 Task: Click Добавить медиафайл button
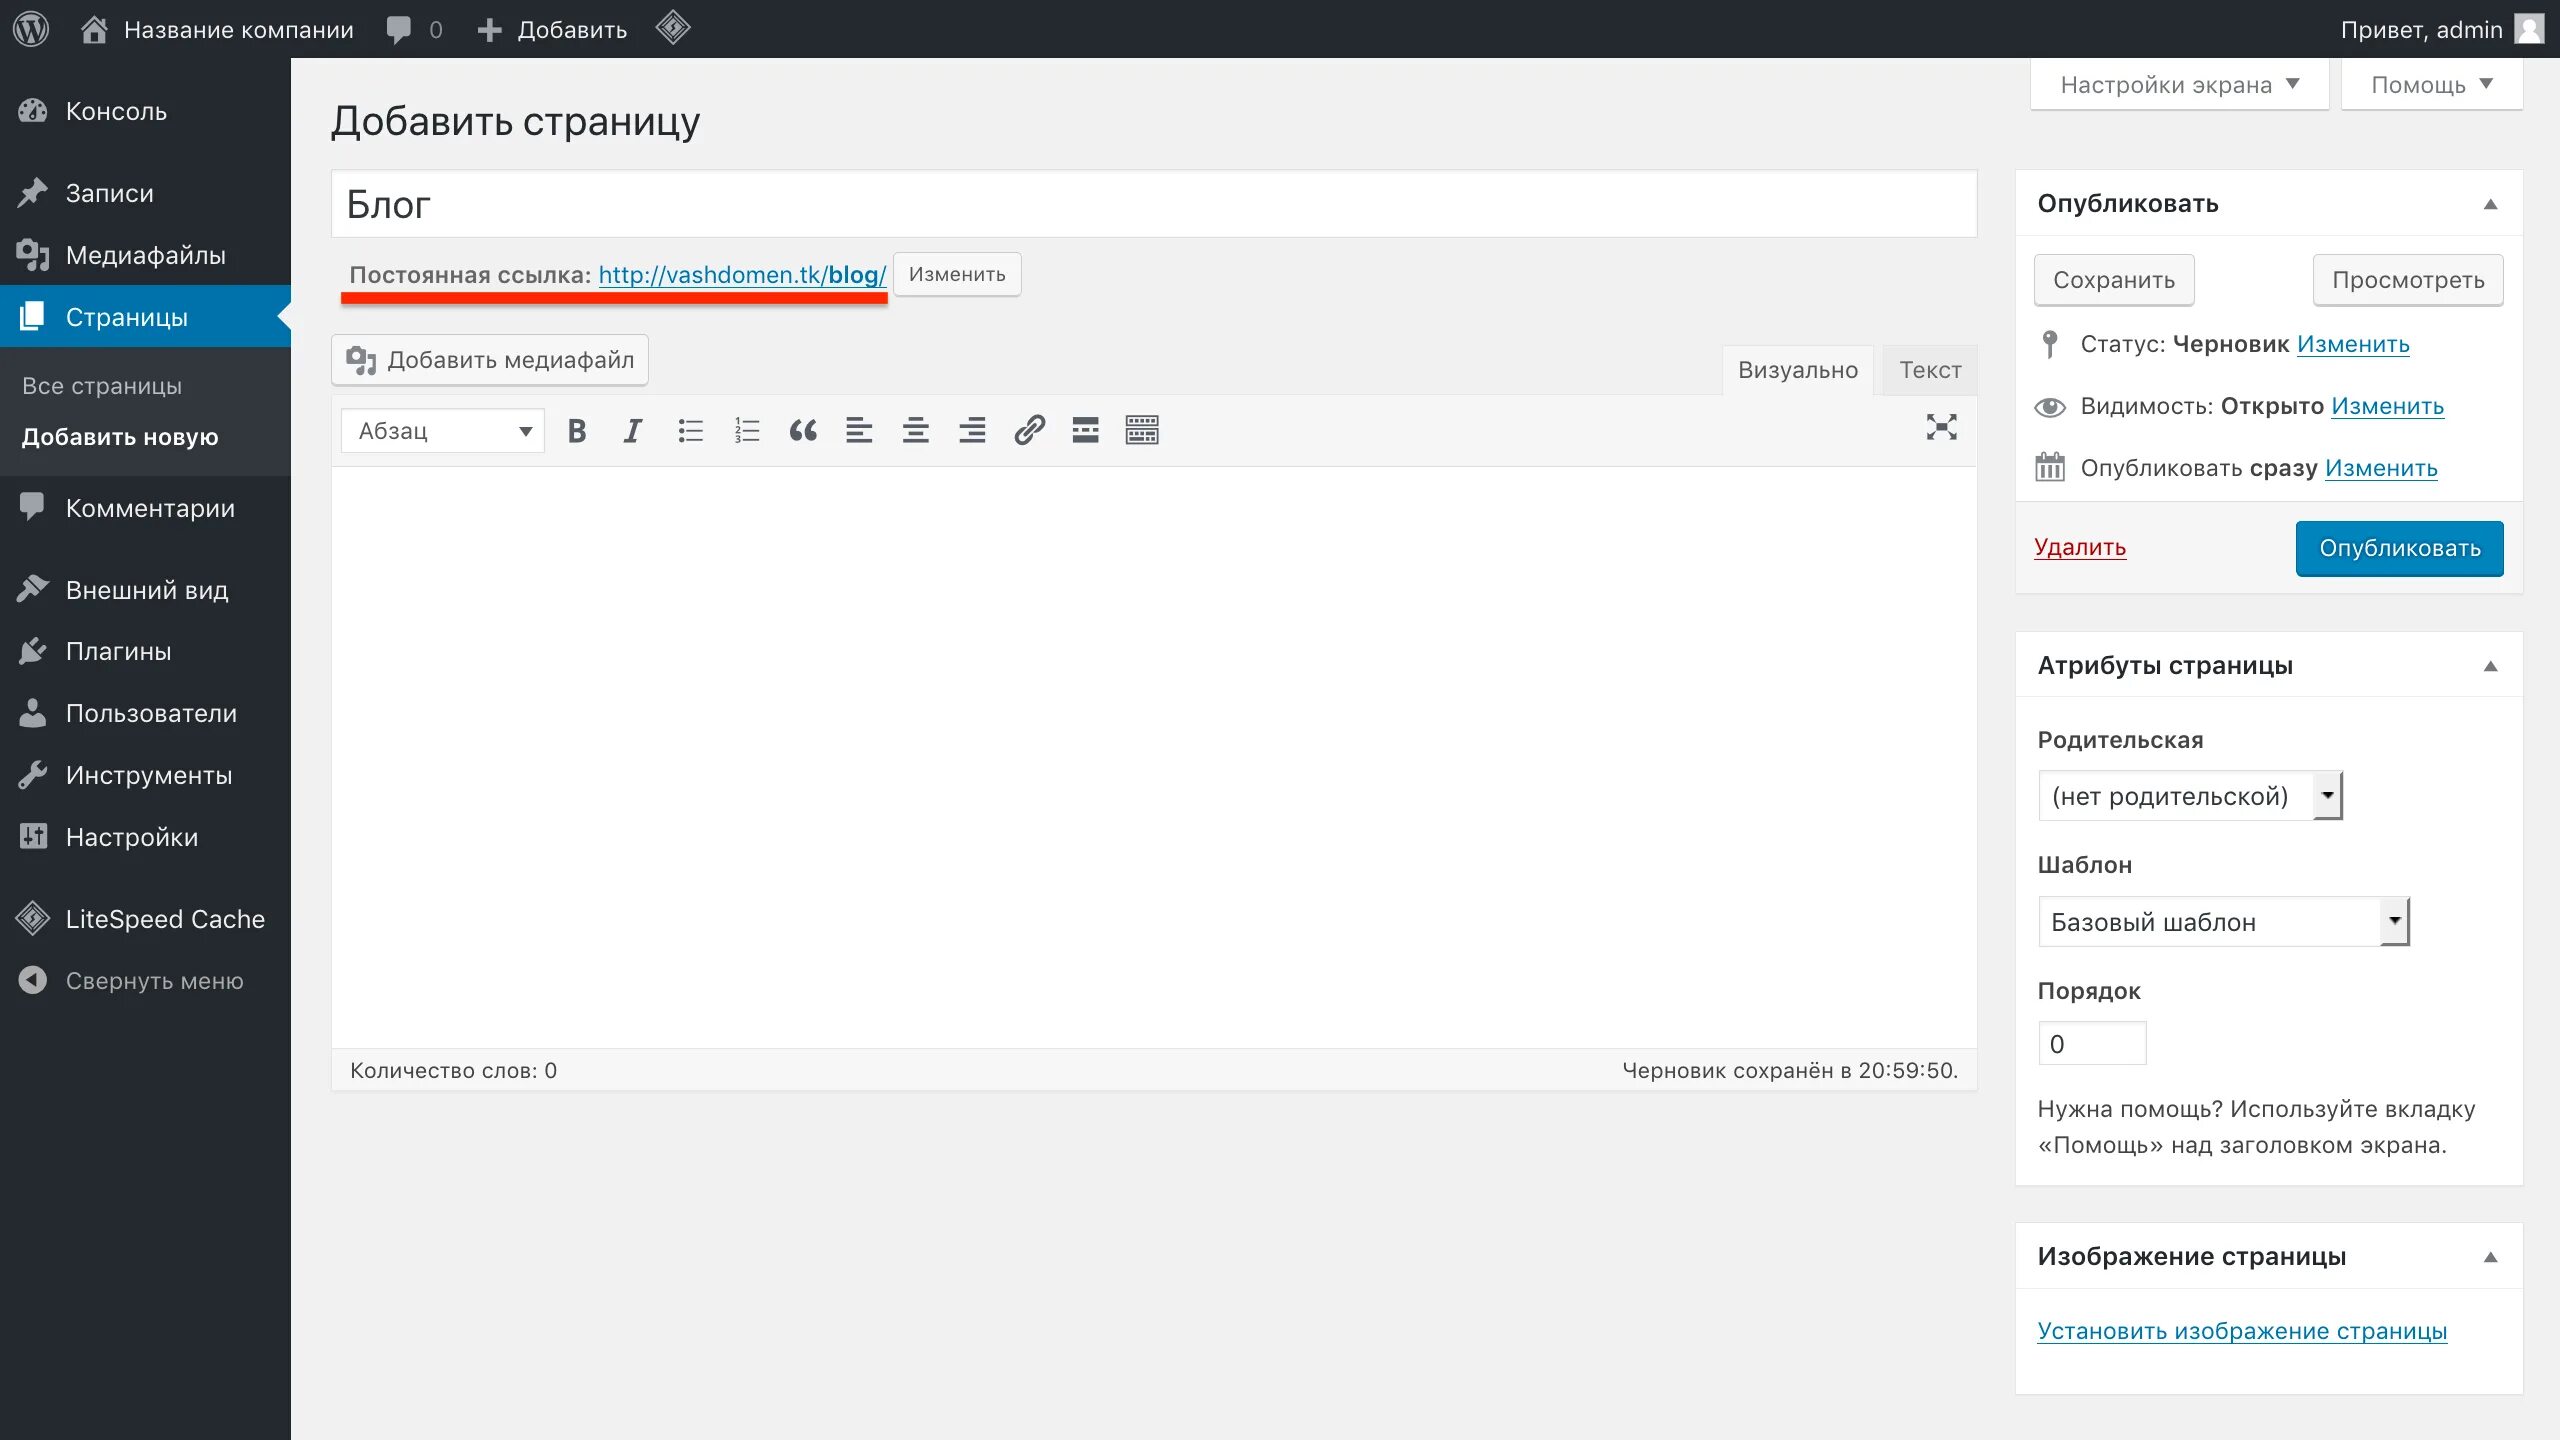[x=490, y=360]
